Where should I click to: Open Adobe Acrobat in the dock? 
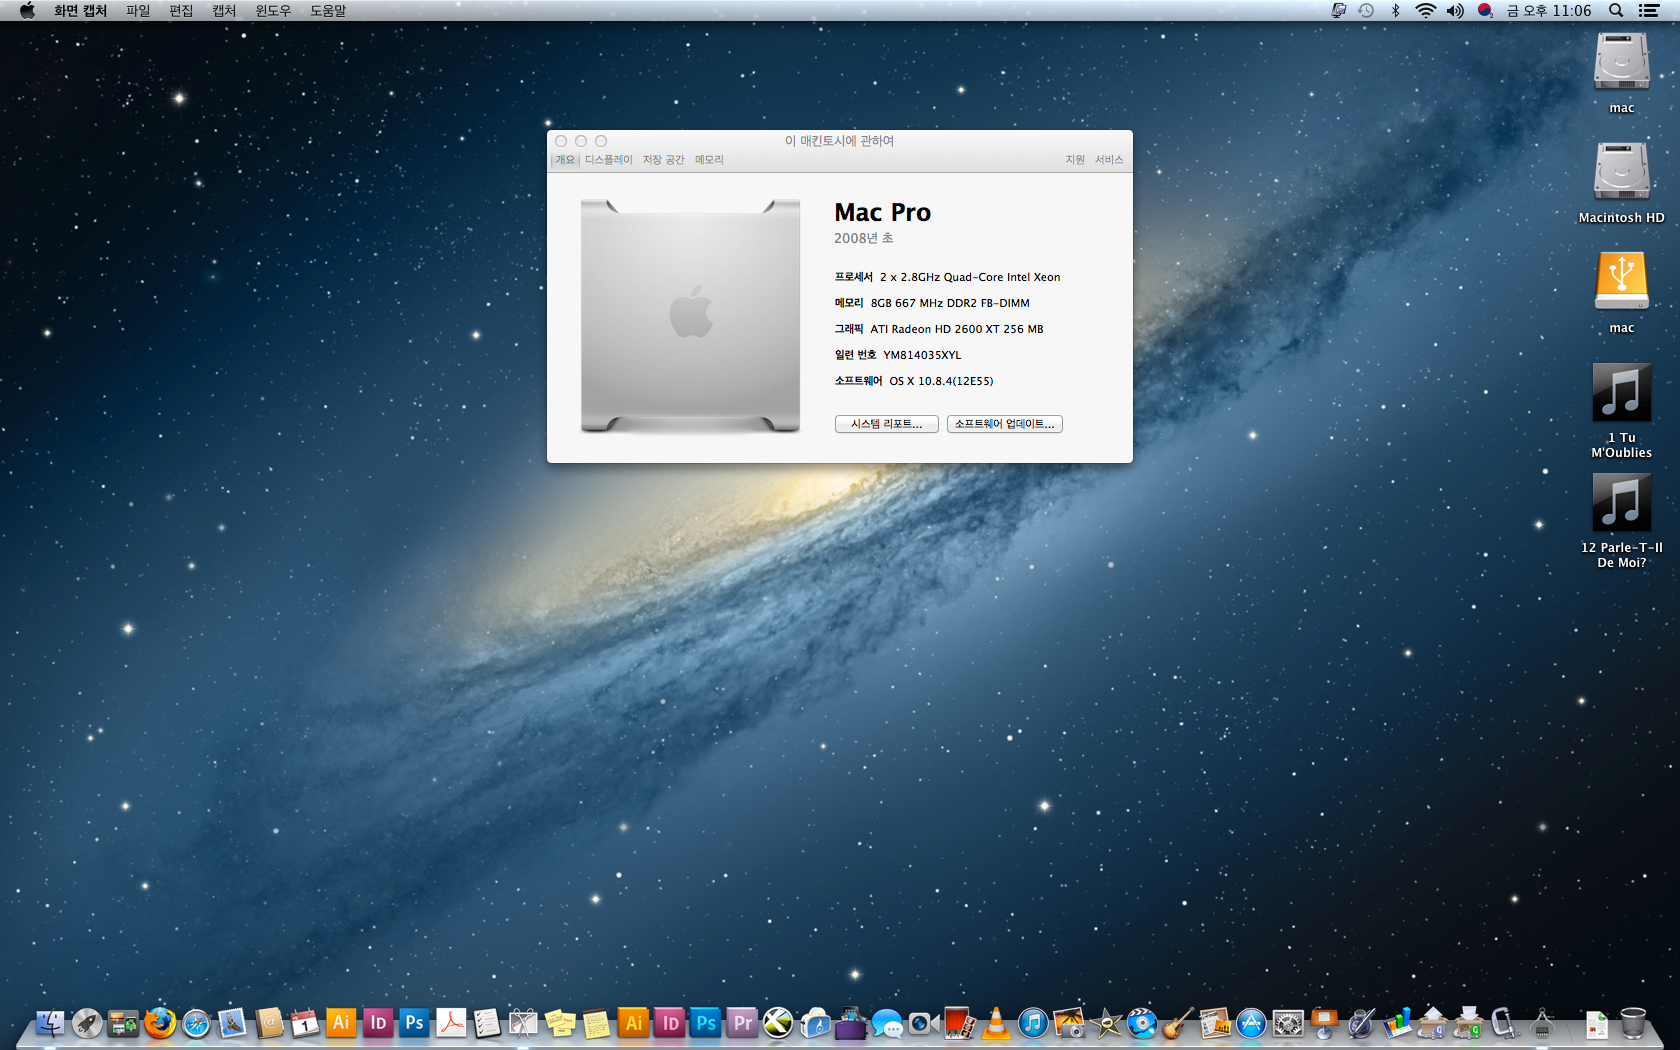[451, 1023]
